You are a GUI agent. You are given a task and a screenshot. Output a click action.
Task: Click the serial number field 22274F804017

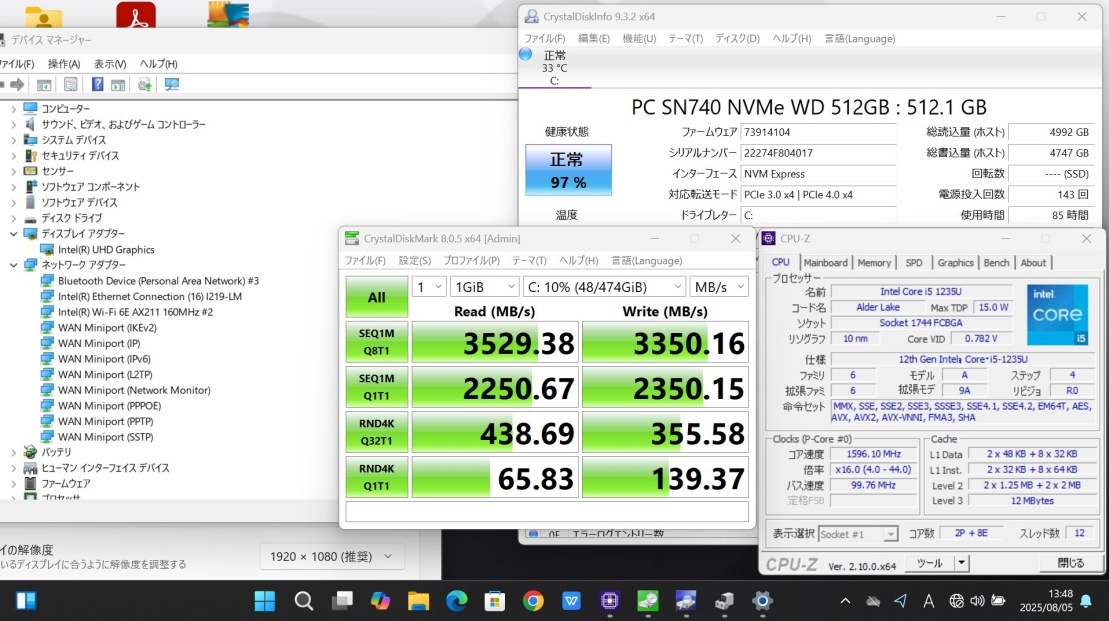(x=818, y=153)
